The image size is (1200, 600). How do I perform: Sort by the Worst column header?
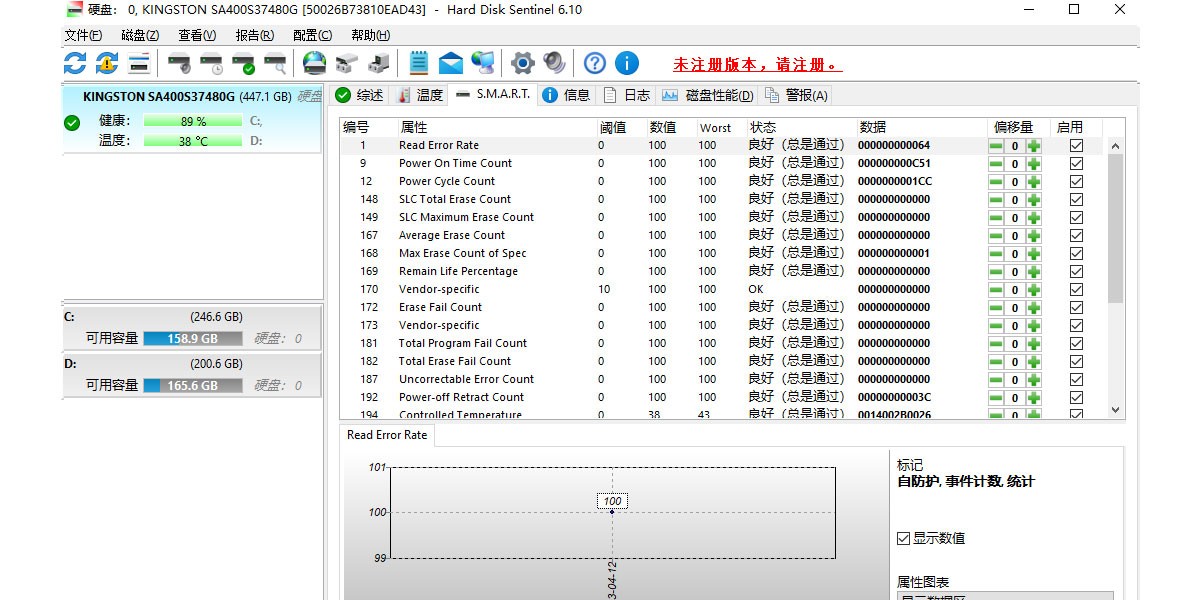[721, 127]
